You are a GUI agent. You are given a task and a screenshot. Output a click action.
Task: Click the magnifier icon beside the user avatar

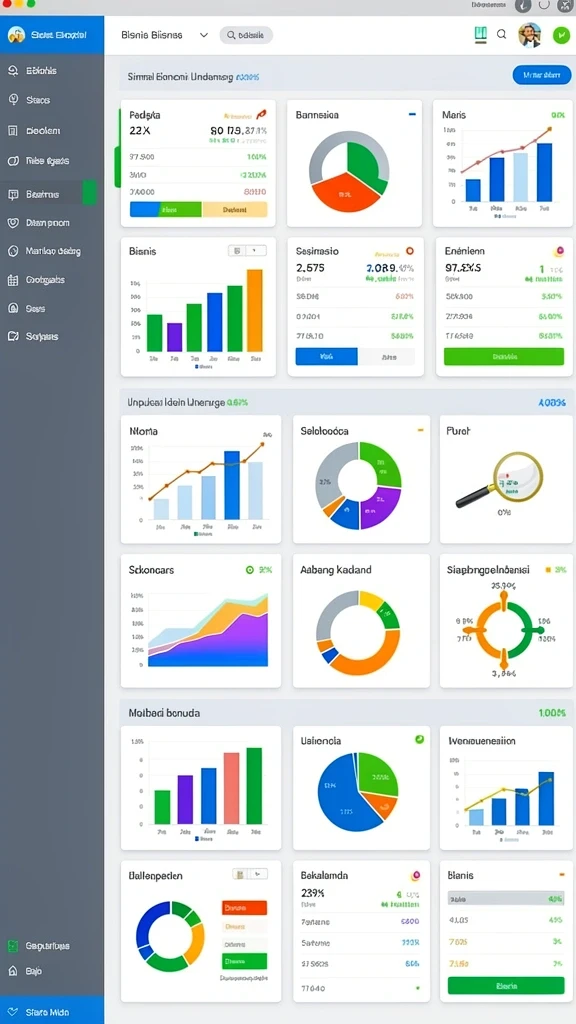pos(502,35)
